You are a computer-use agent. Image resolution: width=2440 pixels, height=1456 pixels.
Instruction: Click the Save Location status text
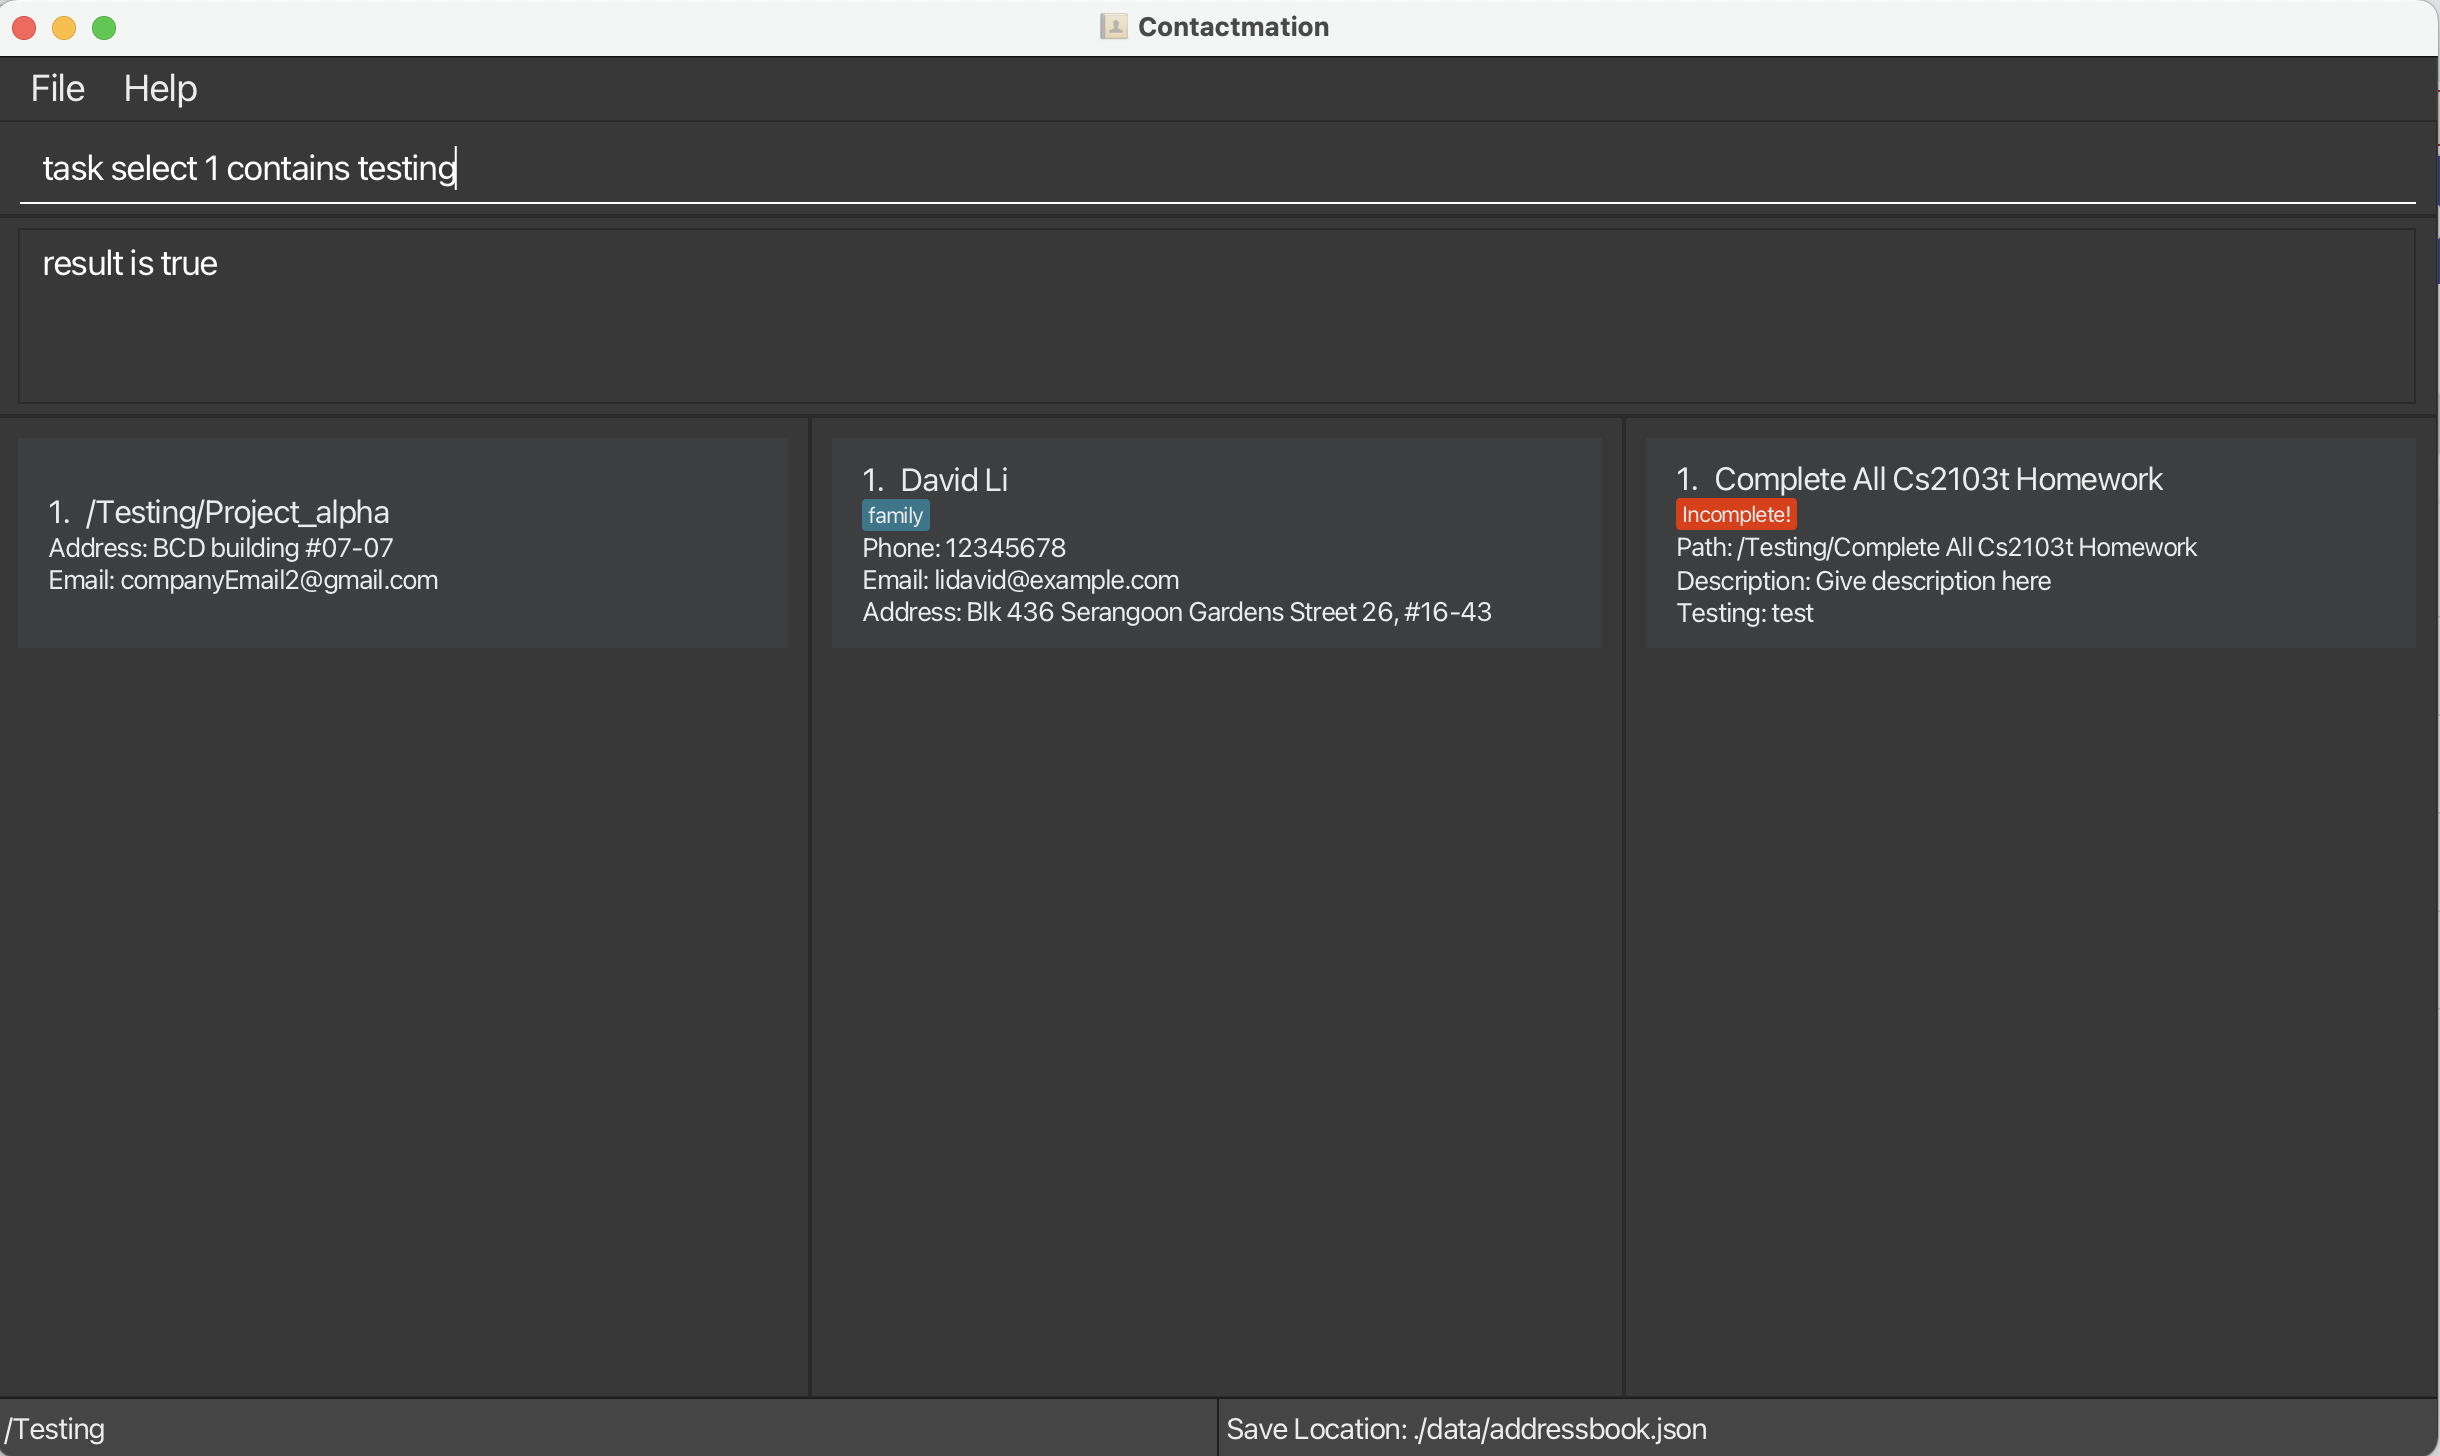1466,1429
